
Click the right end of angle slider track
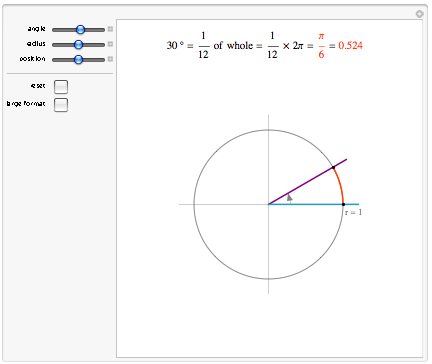pos(103,30)
